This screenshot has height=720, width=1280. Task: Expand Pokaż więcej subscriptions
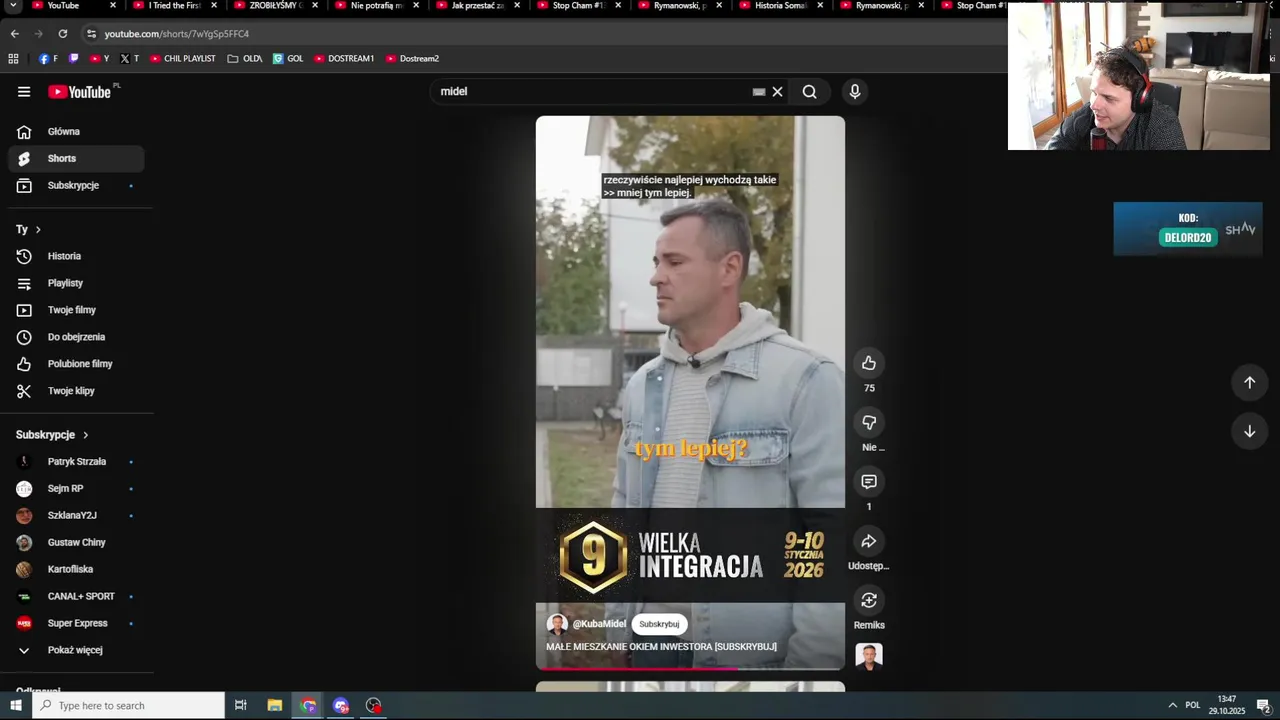pyautogui.click(x=76, y=650)
